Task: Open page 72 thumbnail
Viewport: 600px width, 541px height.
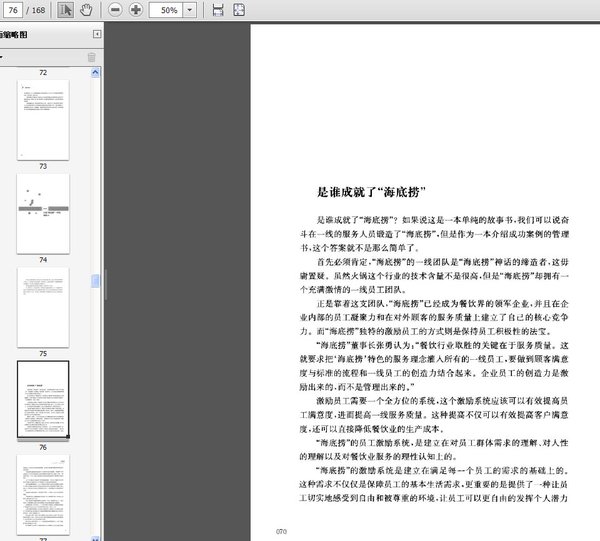Action: tap(45, 74)
